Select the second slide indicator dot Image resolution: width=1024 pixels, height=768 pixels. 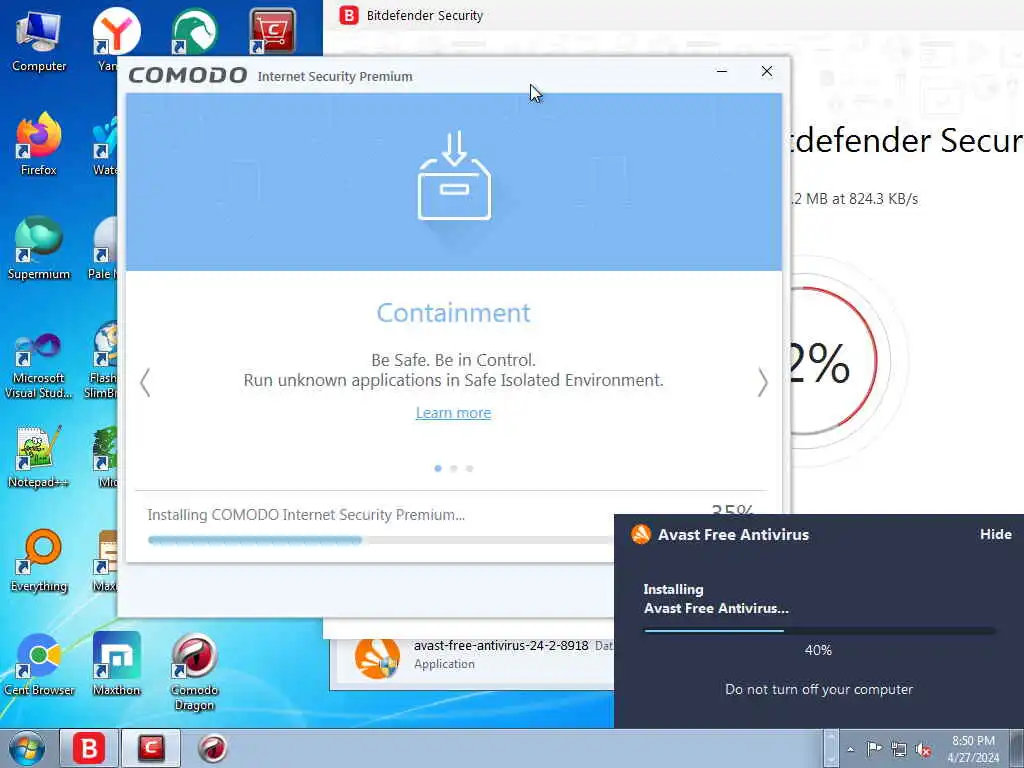[x=454, y=468]
